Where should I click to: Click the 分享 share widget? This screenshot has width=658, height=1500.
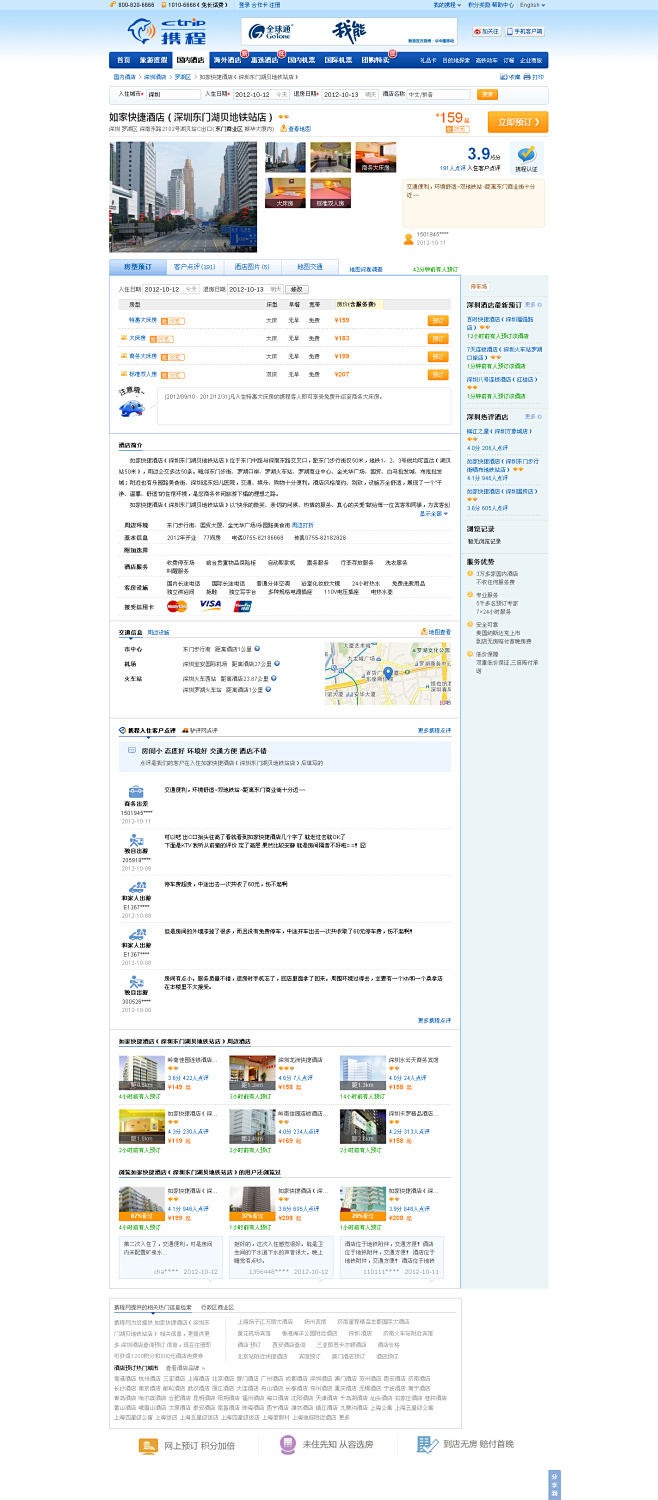coord(554,1483)
